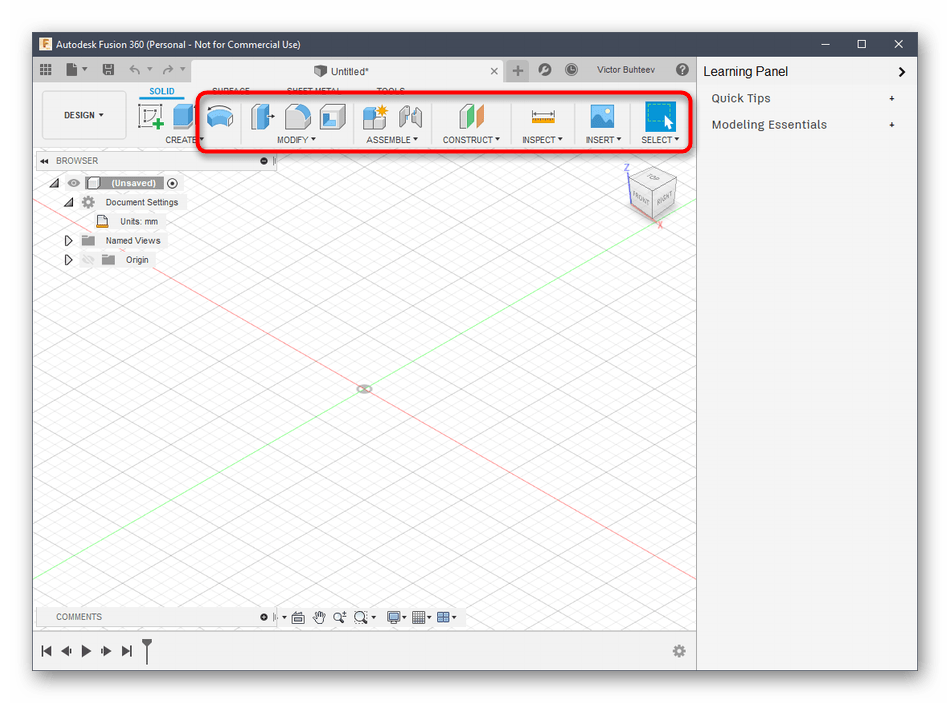Select the Joint tool icon
The image size is (950, 703).
pos(410,117)
